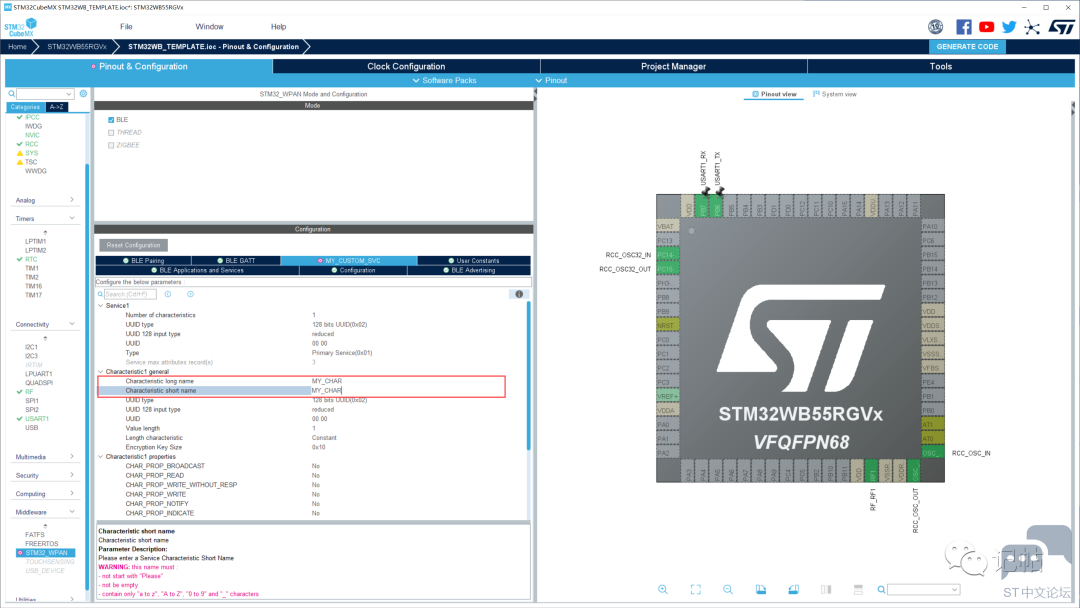Click the configuration parameters vertical scrollbar

tap(529, 377)
